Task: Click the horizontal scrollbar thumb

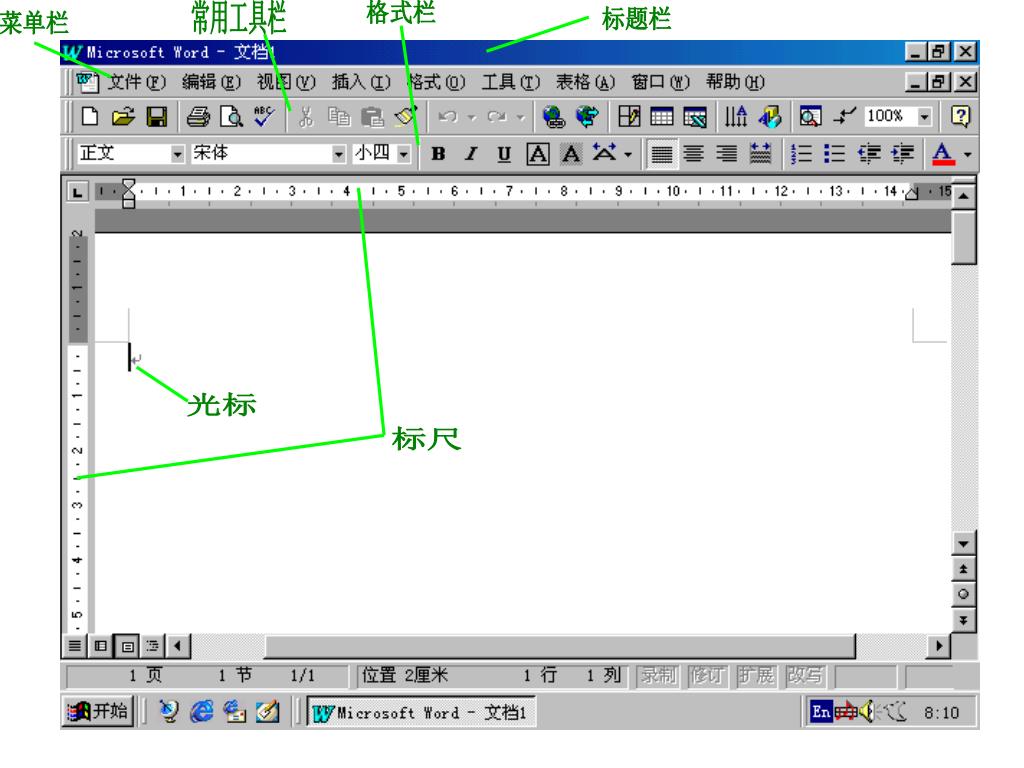Action: pos(560,646)
